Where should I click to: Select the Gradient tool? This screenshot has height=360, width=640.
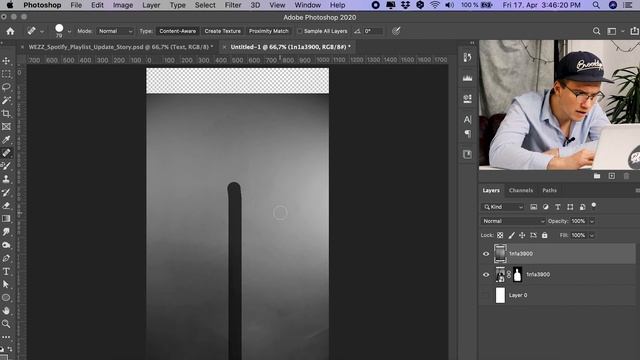(6, 219)
